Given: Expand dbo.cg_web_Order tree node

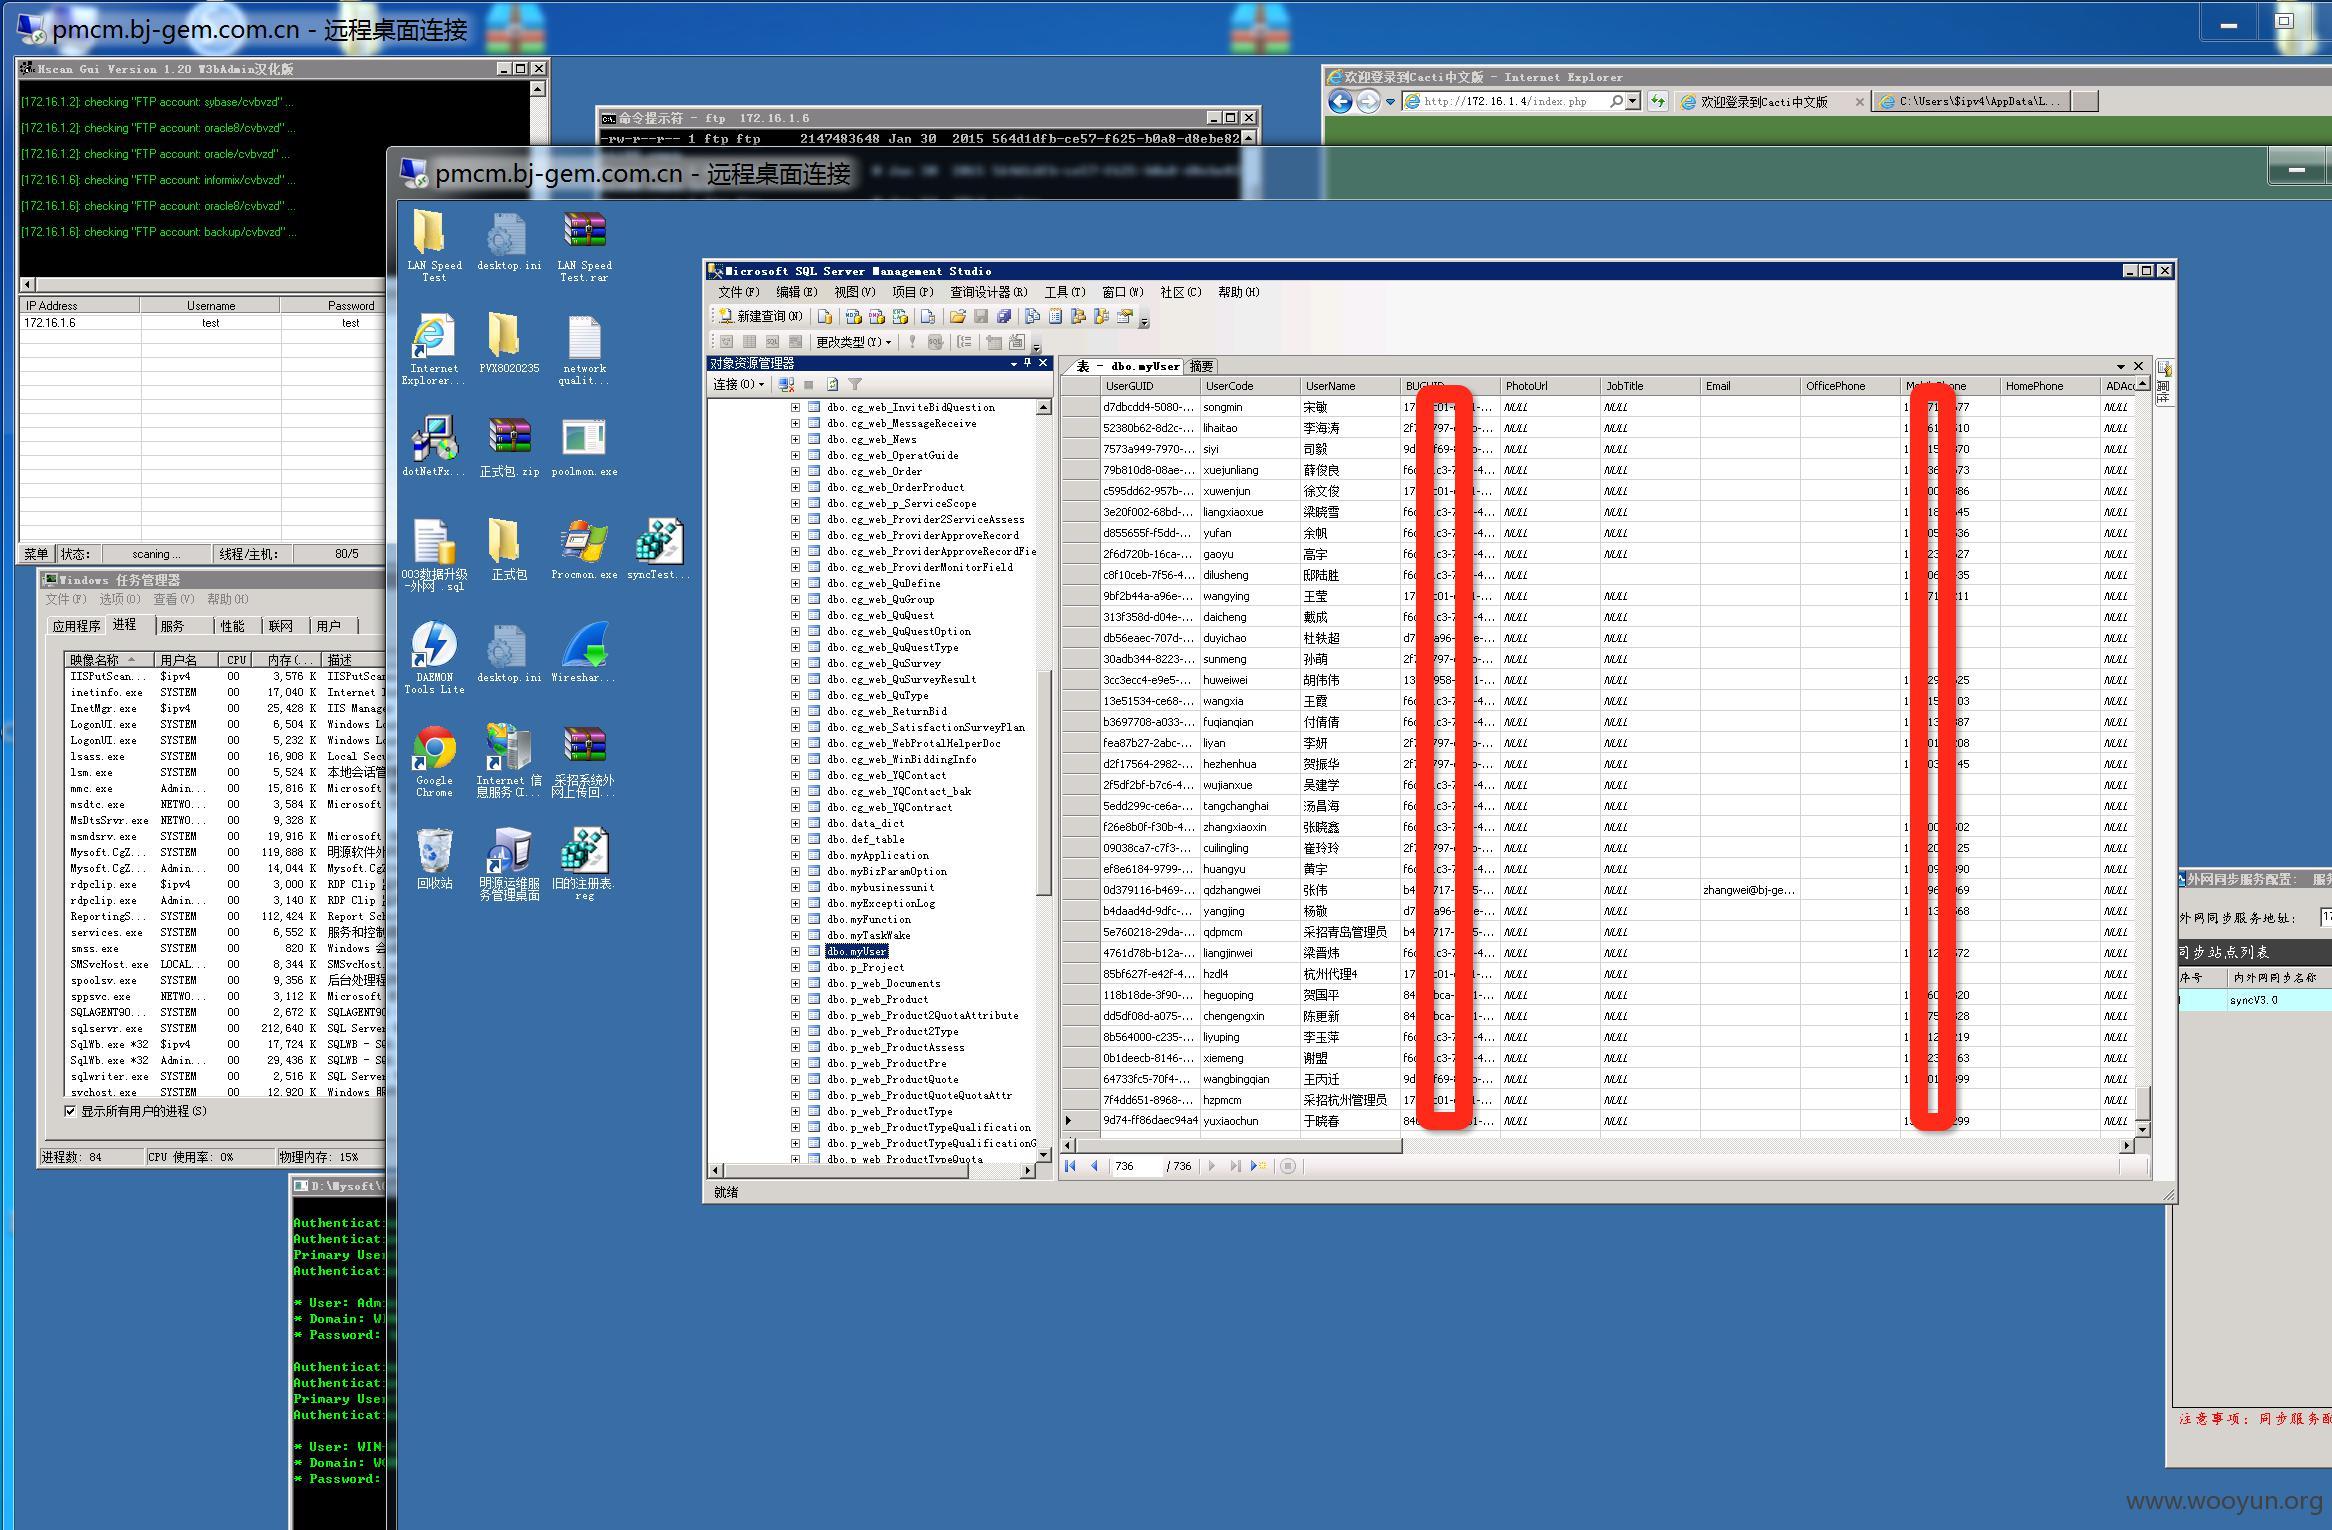Looking at the screenshot, I should point(795,471).
